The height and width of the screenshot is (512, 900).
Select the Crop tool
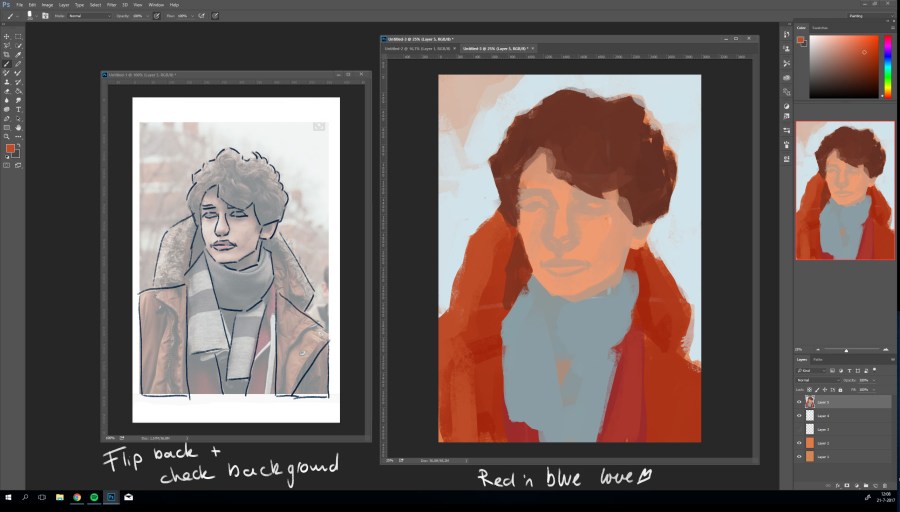[x=8, y=54]
